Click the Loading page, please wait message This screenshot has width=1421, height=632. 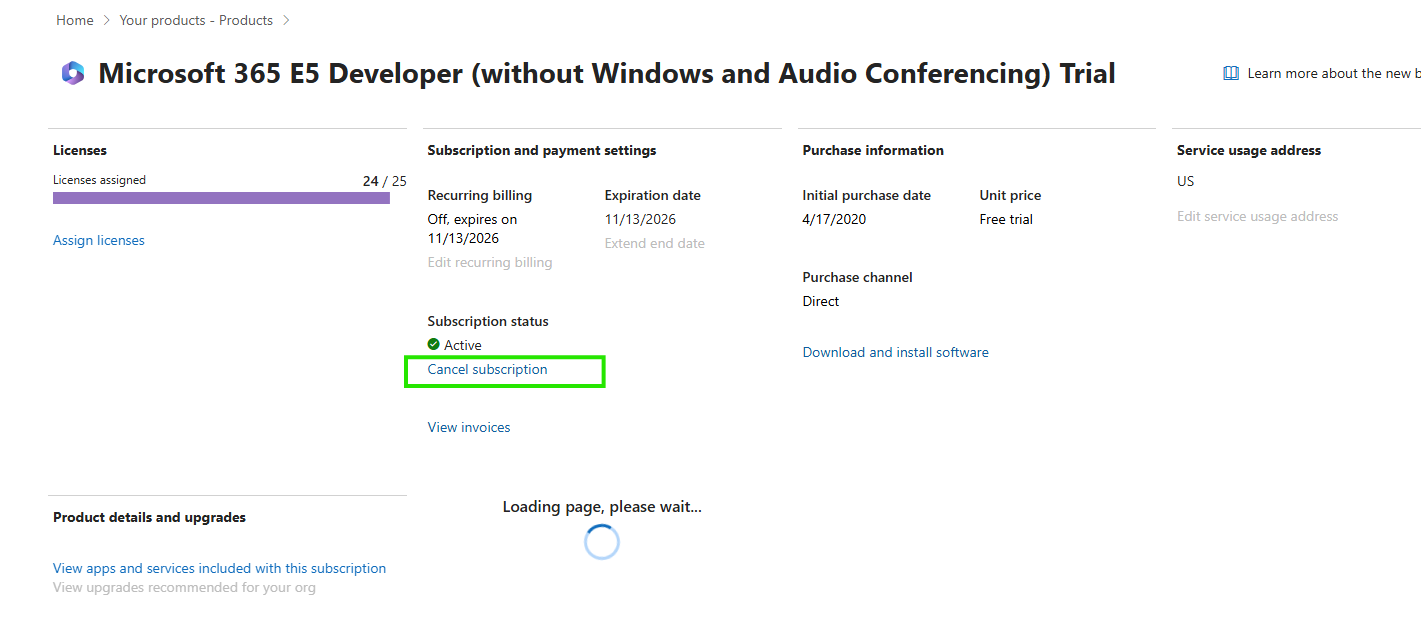pos(602,506)
